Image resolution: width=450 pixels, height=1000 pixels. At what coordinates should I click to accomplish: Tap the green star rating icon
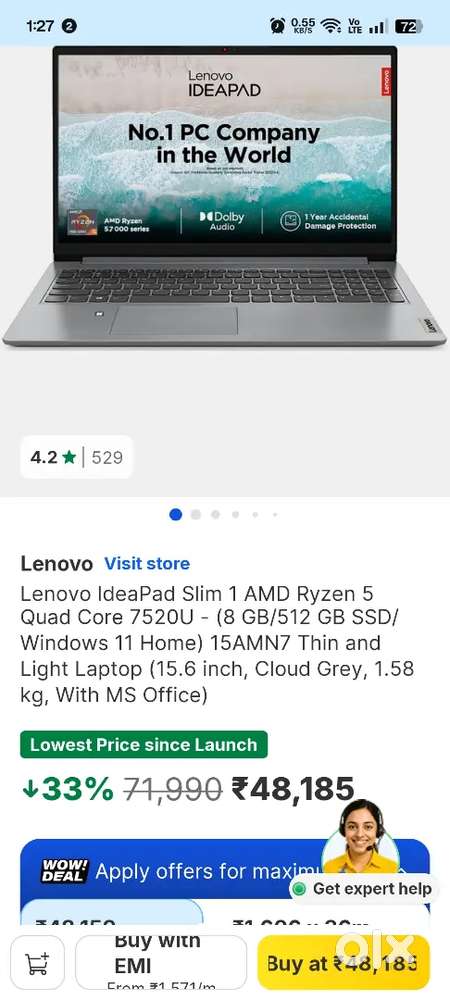coord(69,457)
